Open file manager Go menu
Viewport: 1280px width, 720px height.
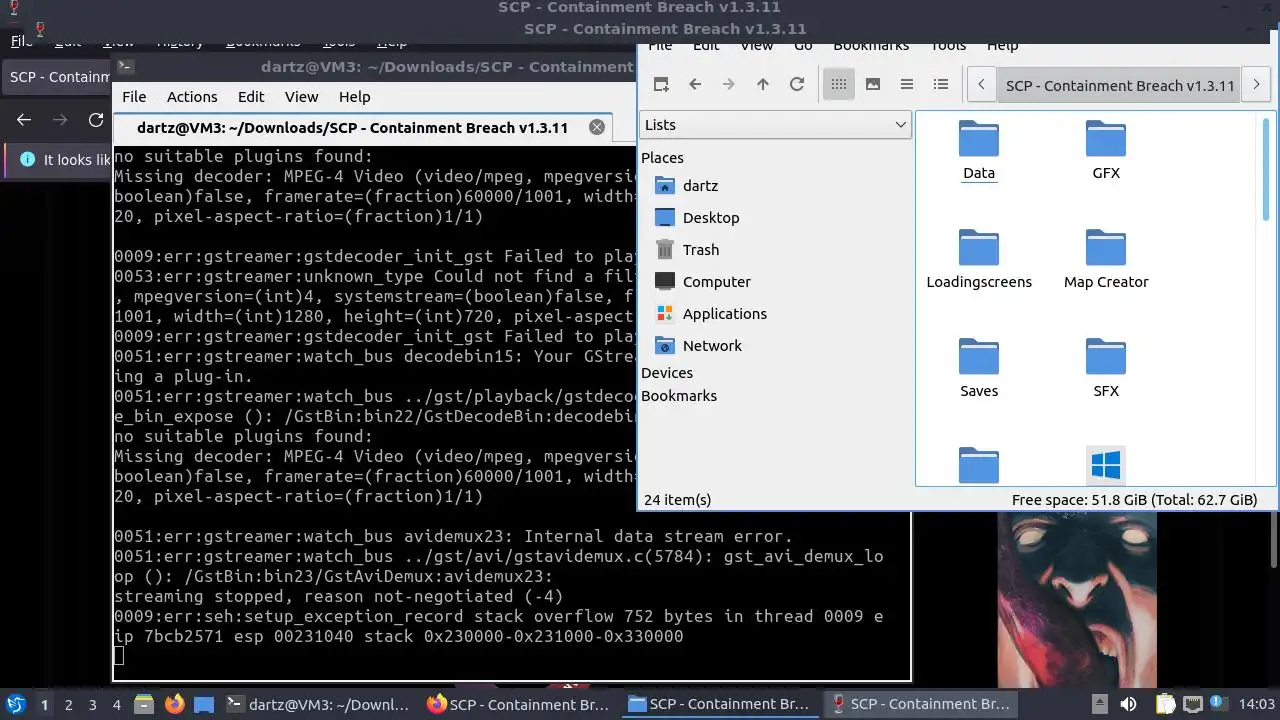pos(803,46)
